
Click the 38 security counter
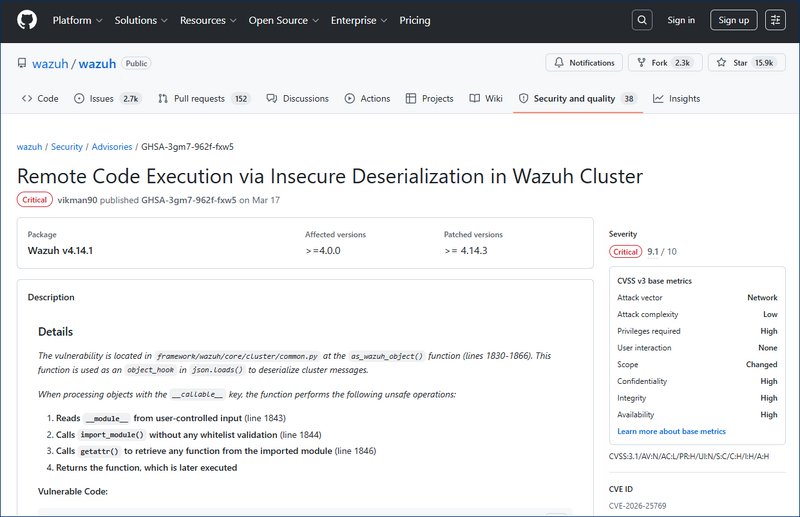[x=629, y=99]
